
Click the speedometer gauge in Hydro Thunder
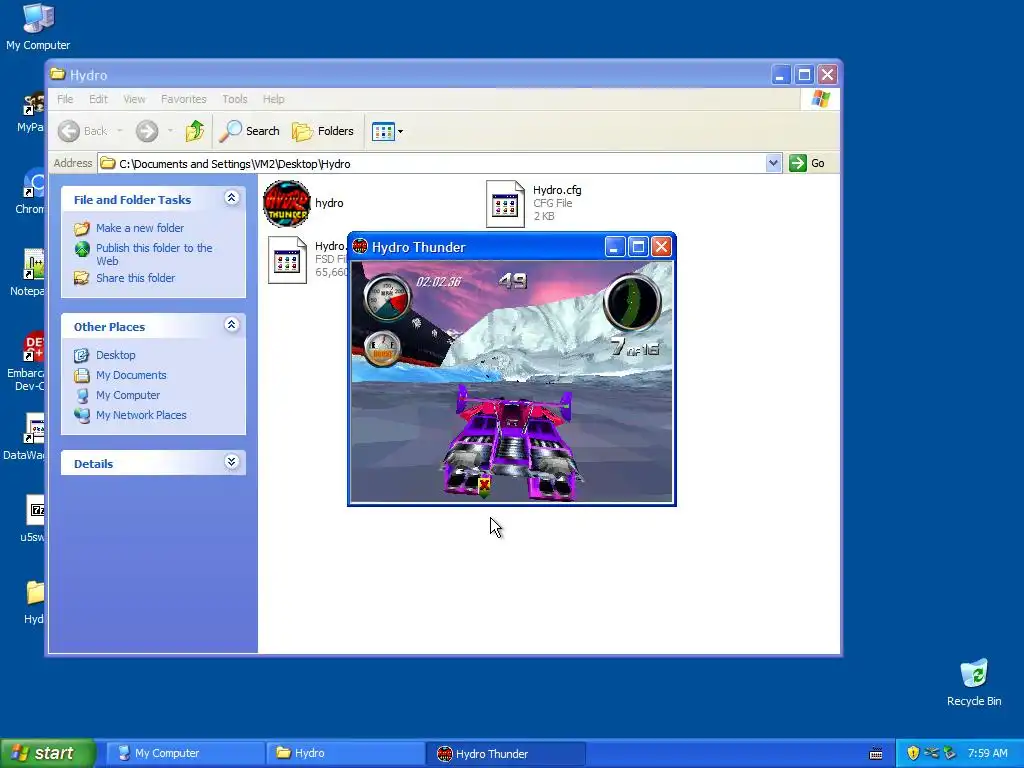tap(387, 297)
